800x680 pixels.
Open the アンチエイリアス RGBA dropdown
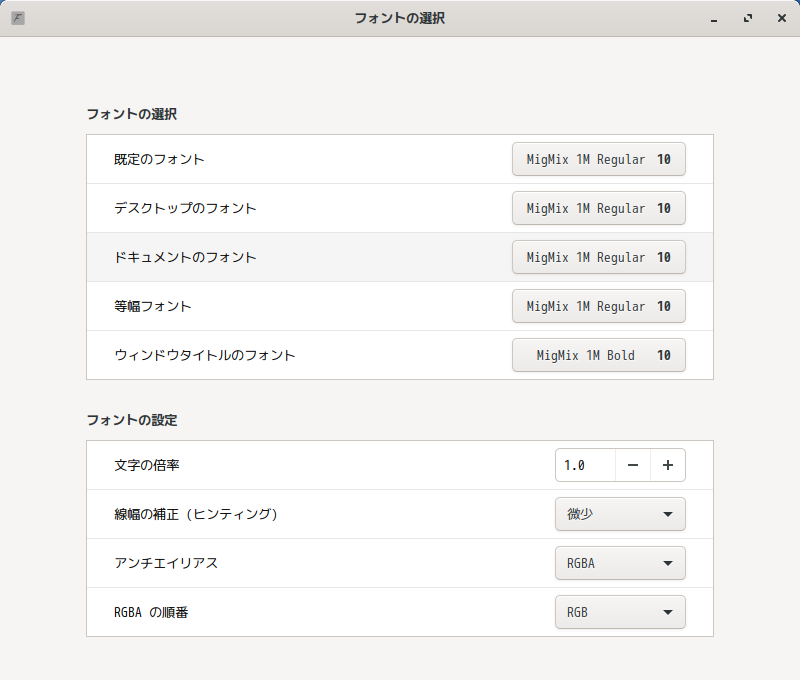[x=620, y=563]
